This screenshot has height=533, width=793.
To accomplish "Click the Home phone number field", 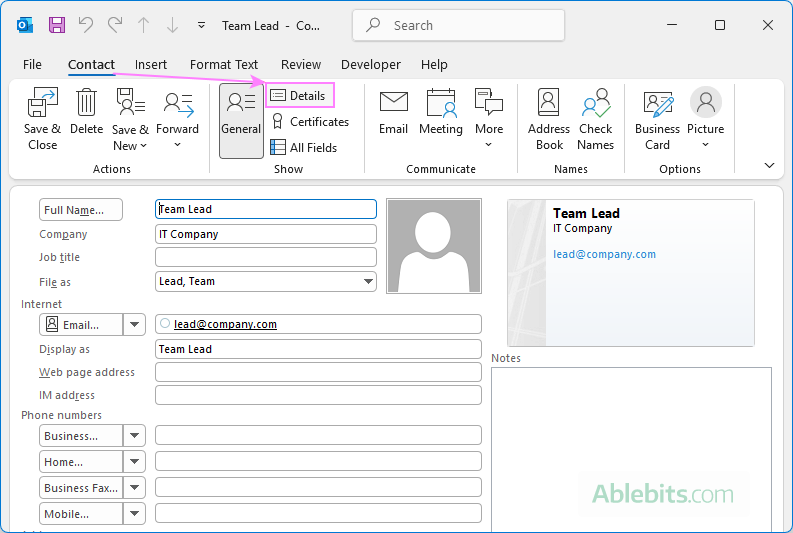I will click(x=318, y=461).
